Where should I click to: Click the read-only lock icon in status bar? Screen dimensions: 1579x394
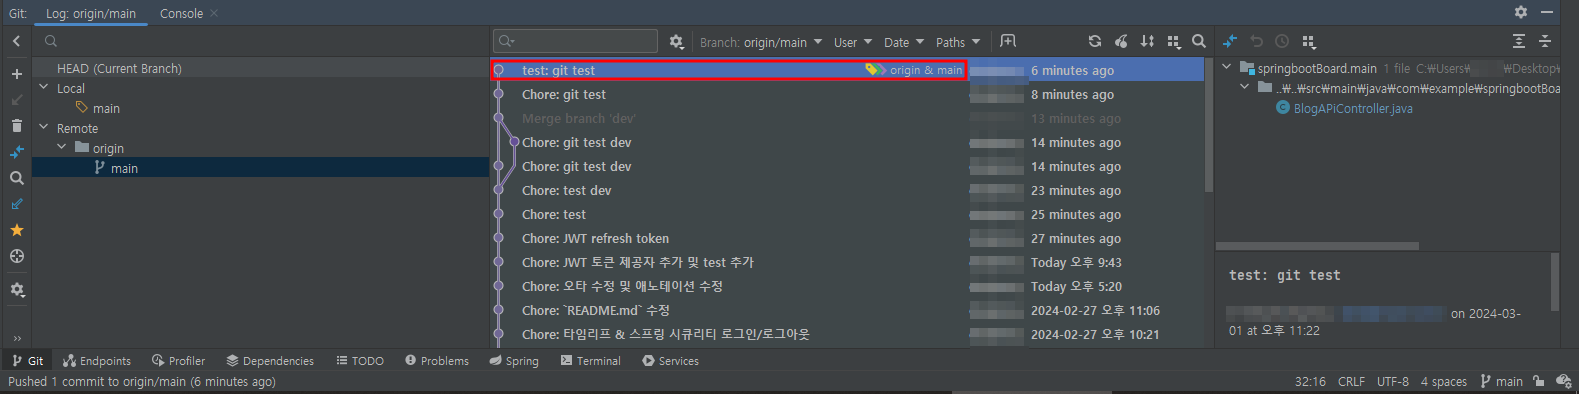(x=1539, y=381)
